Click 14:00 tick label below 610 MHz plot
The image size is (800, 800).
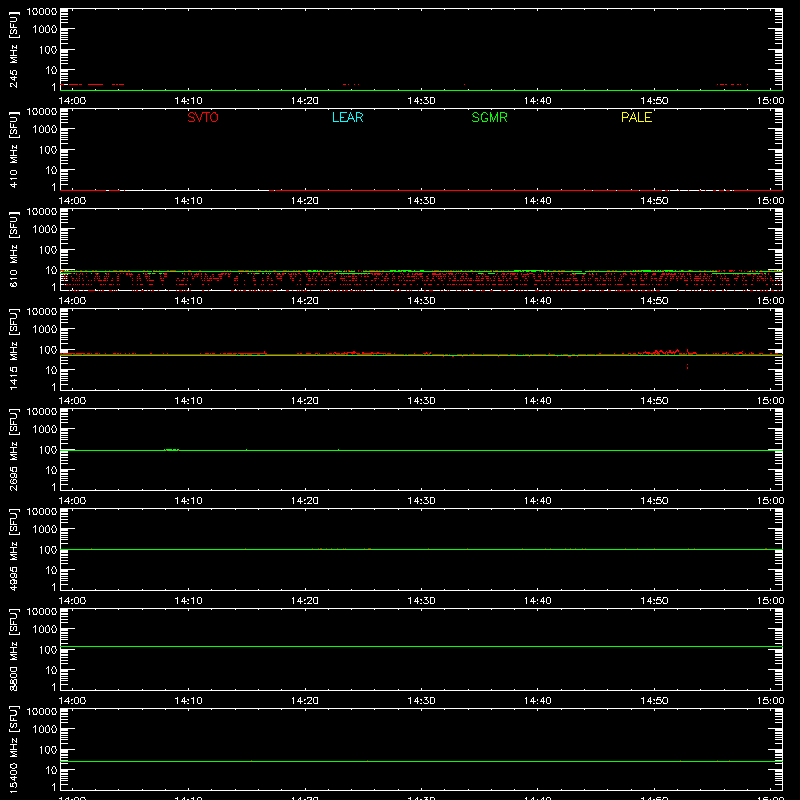72,301
